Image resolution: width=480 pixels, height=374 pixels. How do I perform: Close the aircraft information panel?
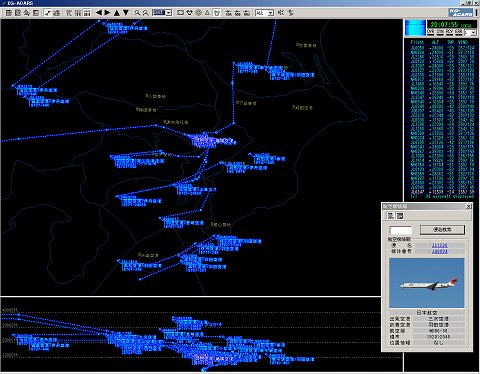(468, 207)
